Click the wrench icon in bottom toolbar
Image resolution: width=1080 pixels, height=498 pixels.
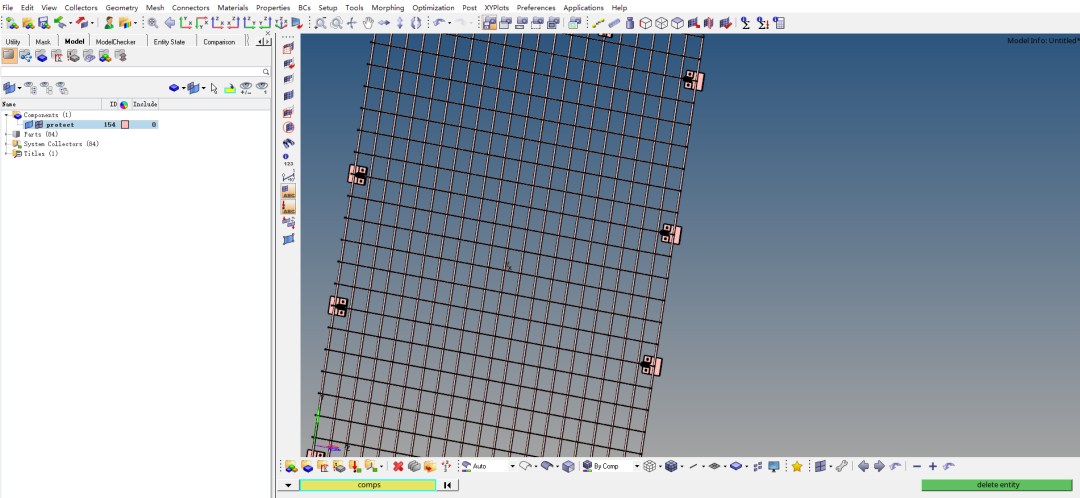(x=841, y=466)
